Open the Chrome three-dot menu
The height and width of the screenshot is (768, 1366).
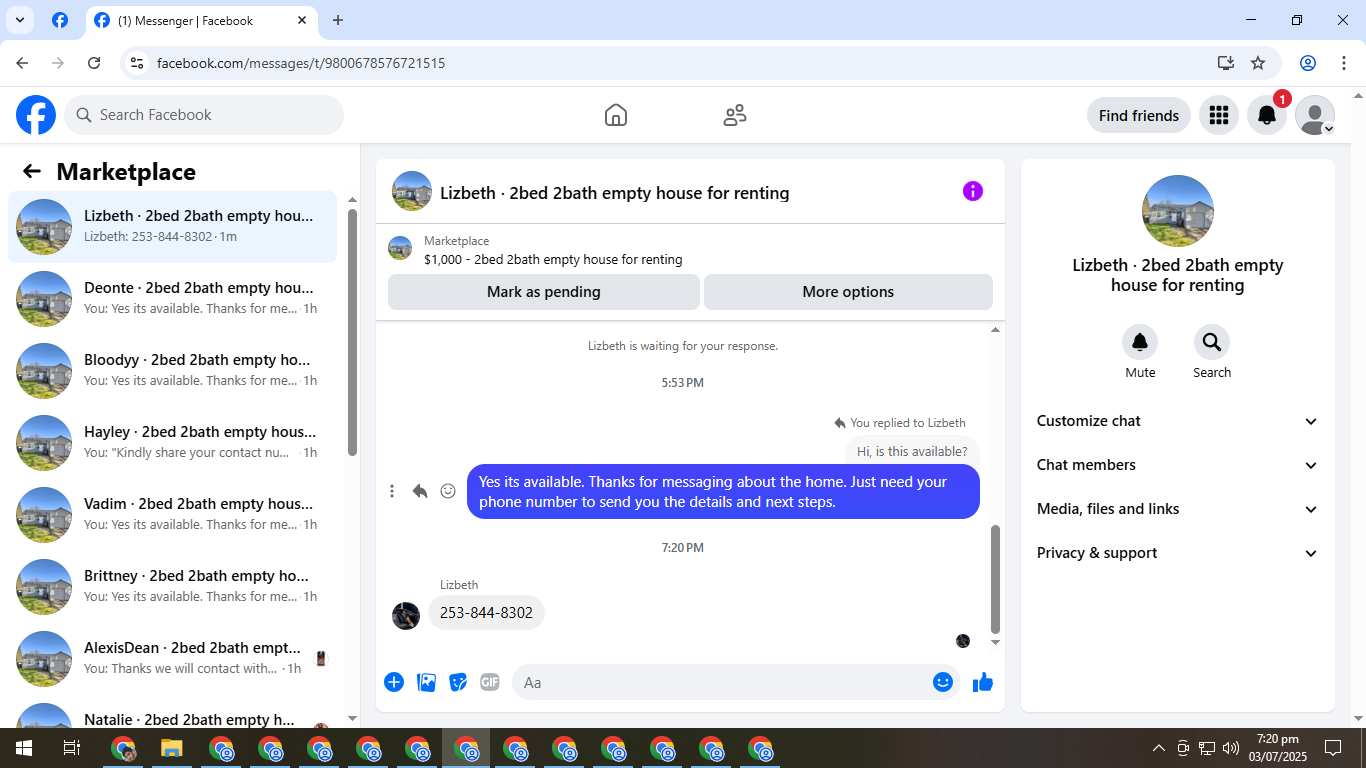pos(1344,63)
